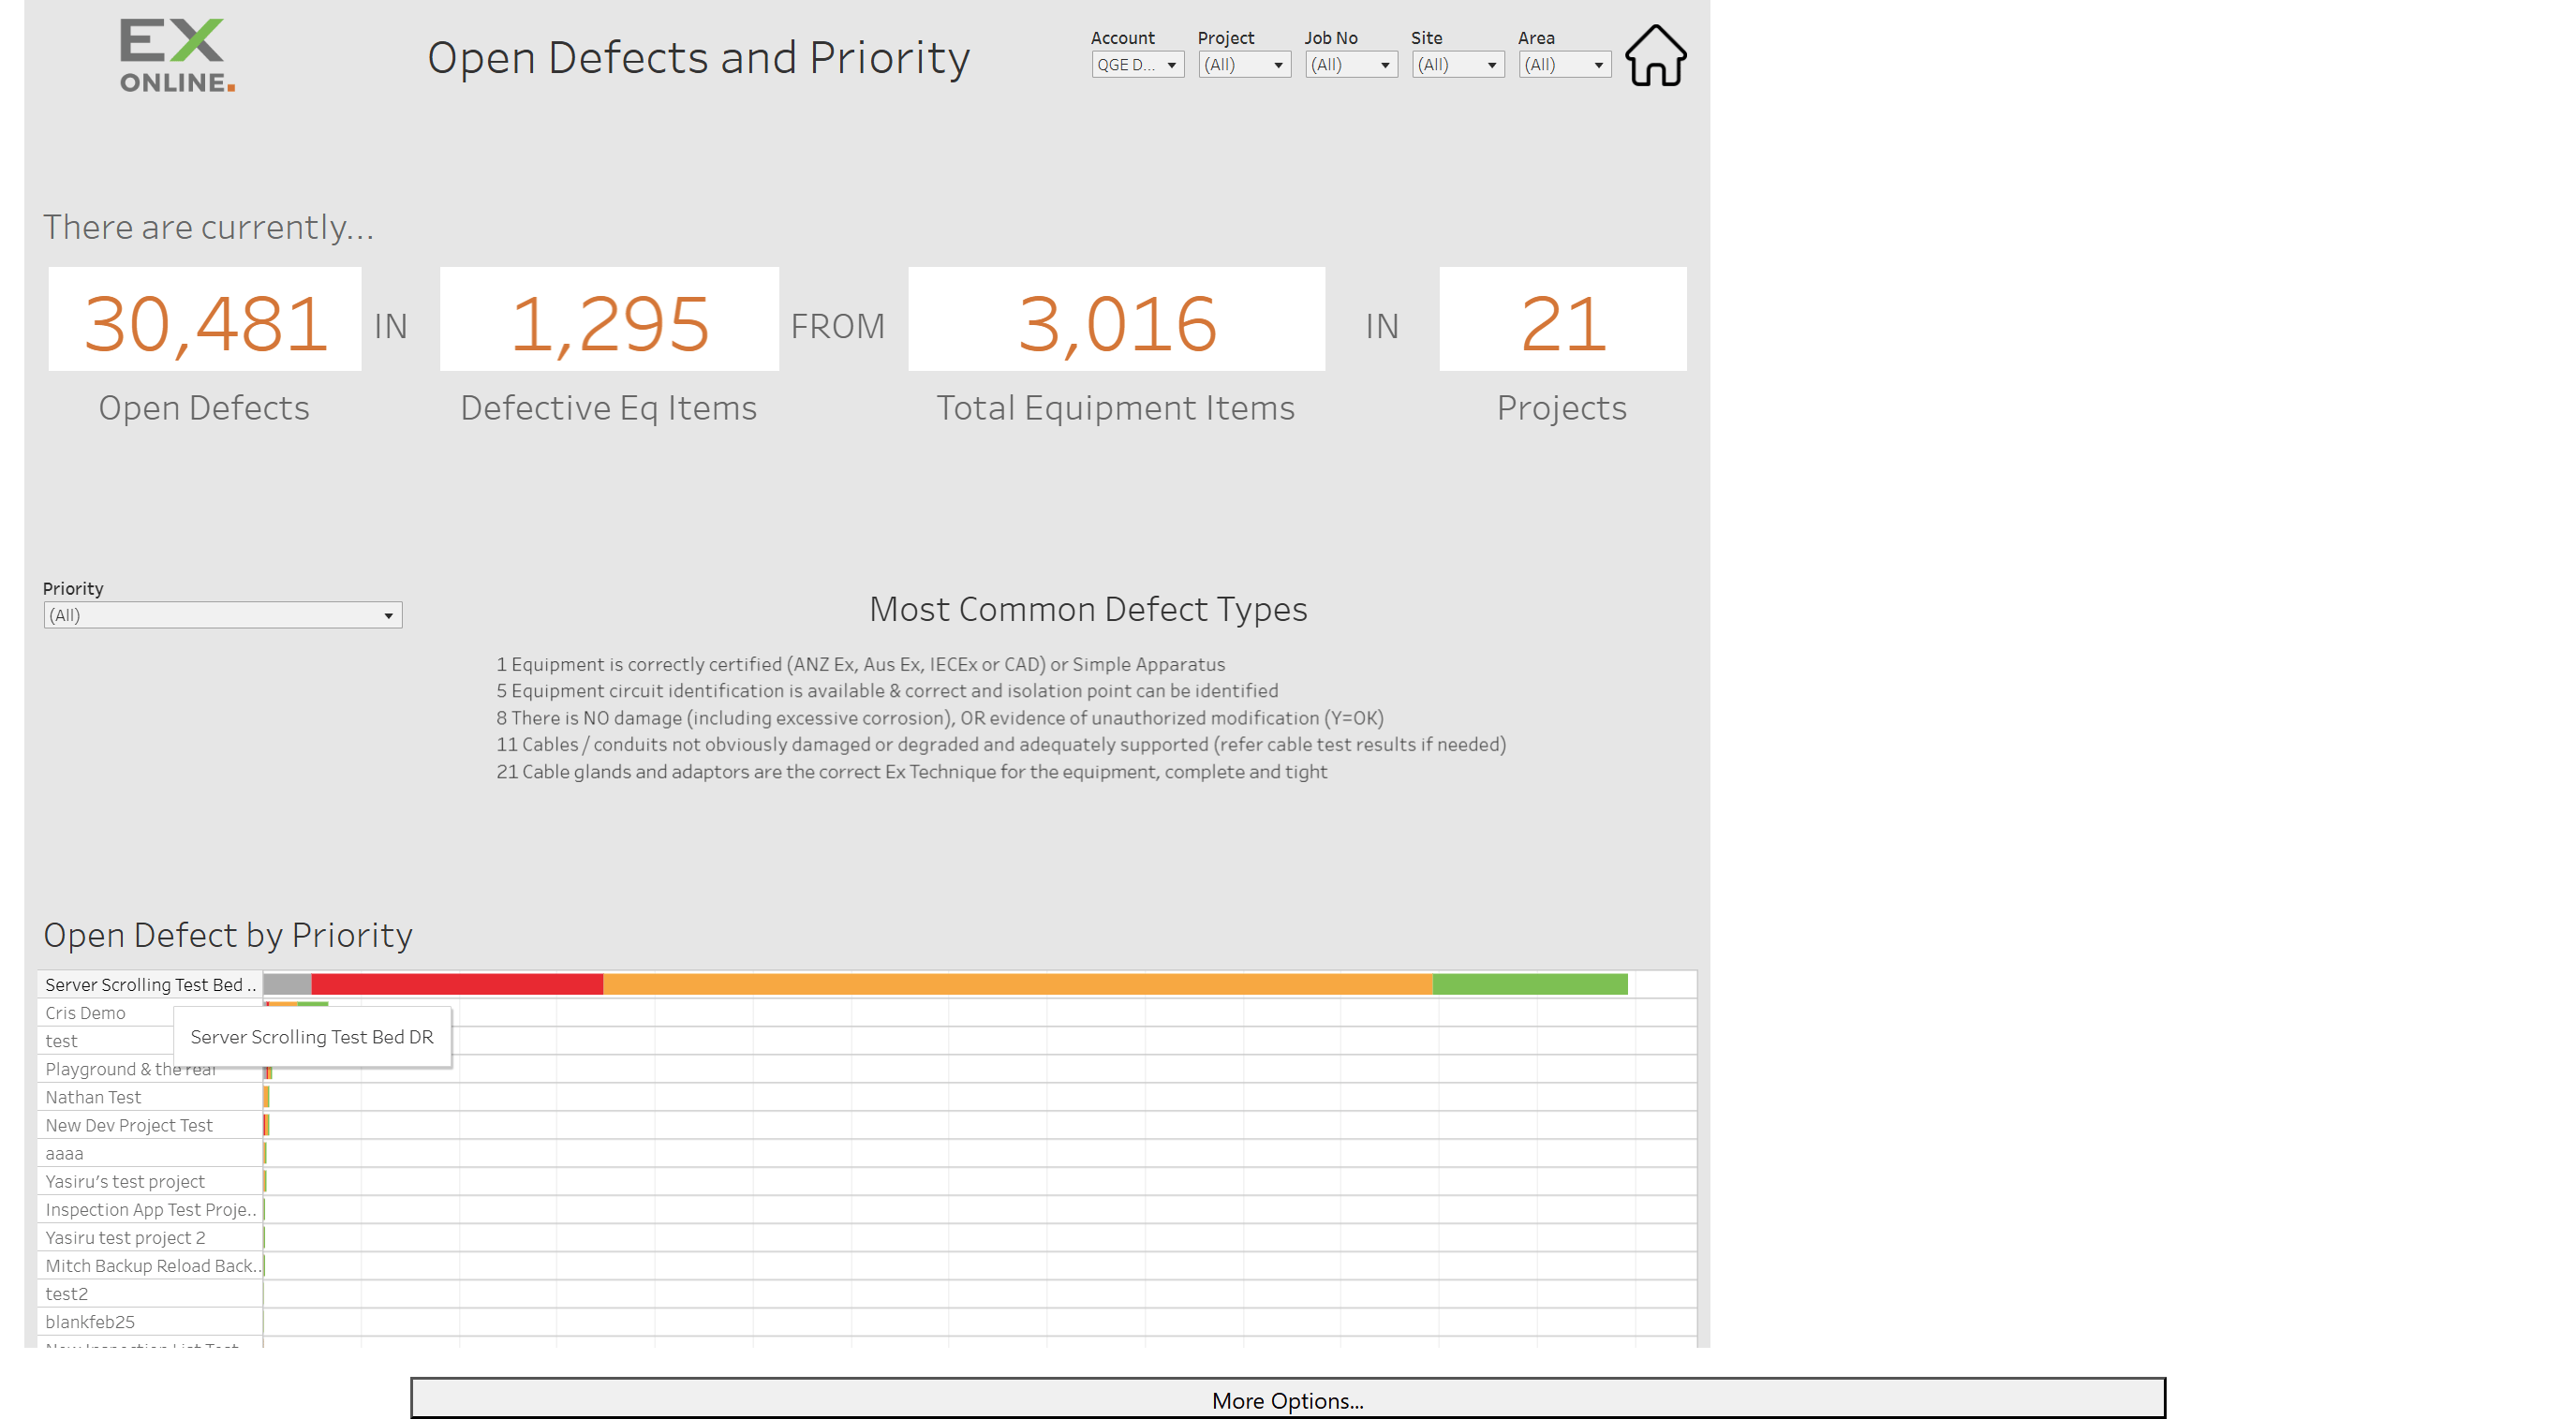
Task: Click the EX Online logo
Action: point(178,56)
